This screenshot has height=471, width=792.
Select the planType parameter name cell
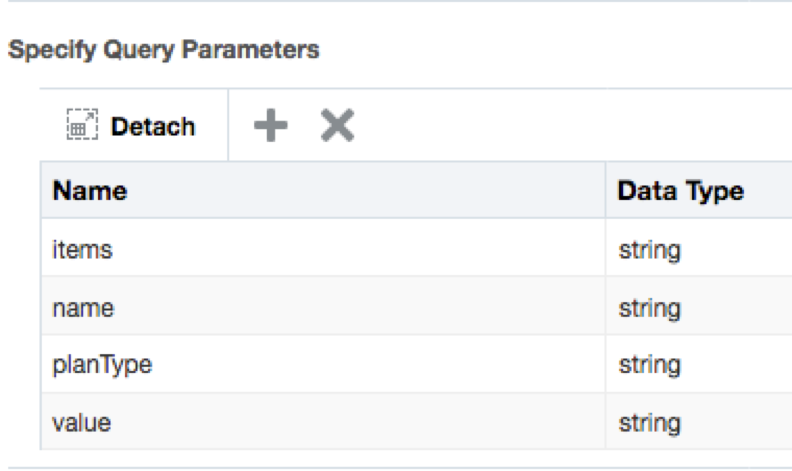tap(101, 366)
